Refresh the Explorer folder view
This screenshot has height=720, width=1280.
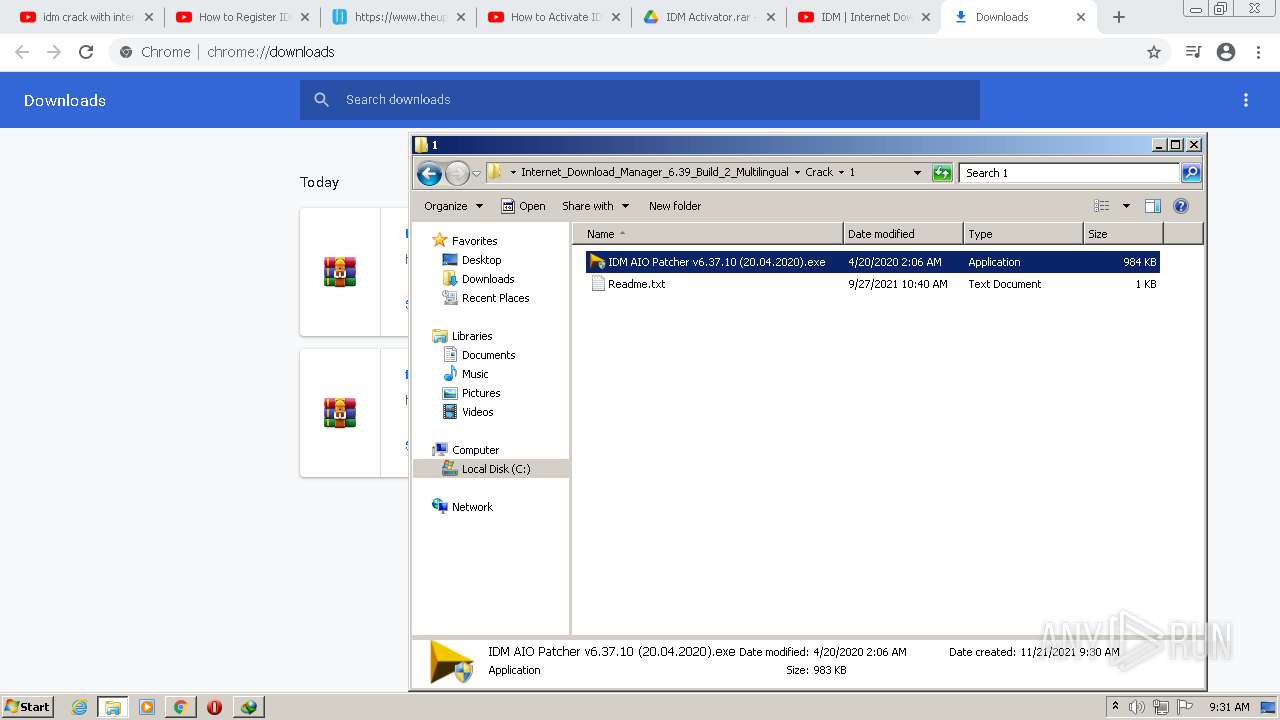[x=942, y=173]
